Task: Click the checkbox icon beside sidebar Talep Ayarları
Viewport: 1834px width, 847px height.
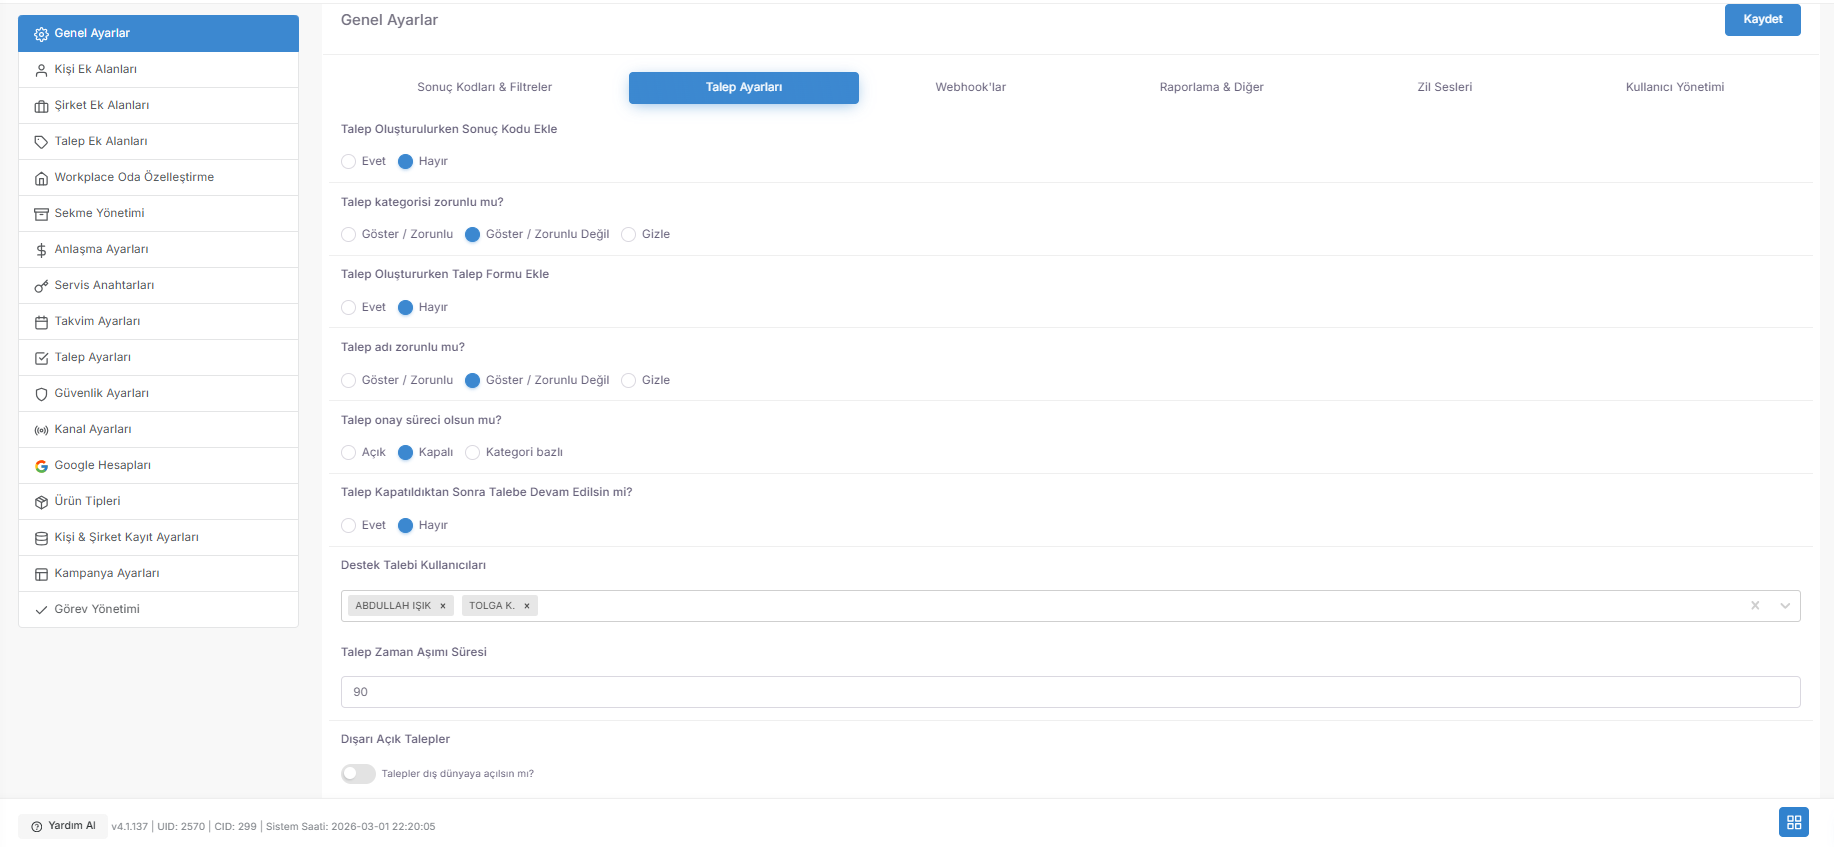Action: pyautogui.click(x=41, y=358)
